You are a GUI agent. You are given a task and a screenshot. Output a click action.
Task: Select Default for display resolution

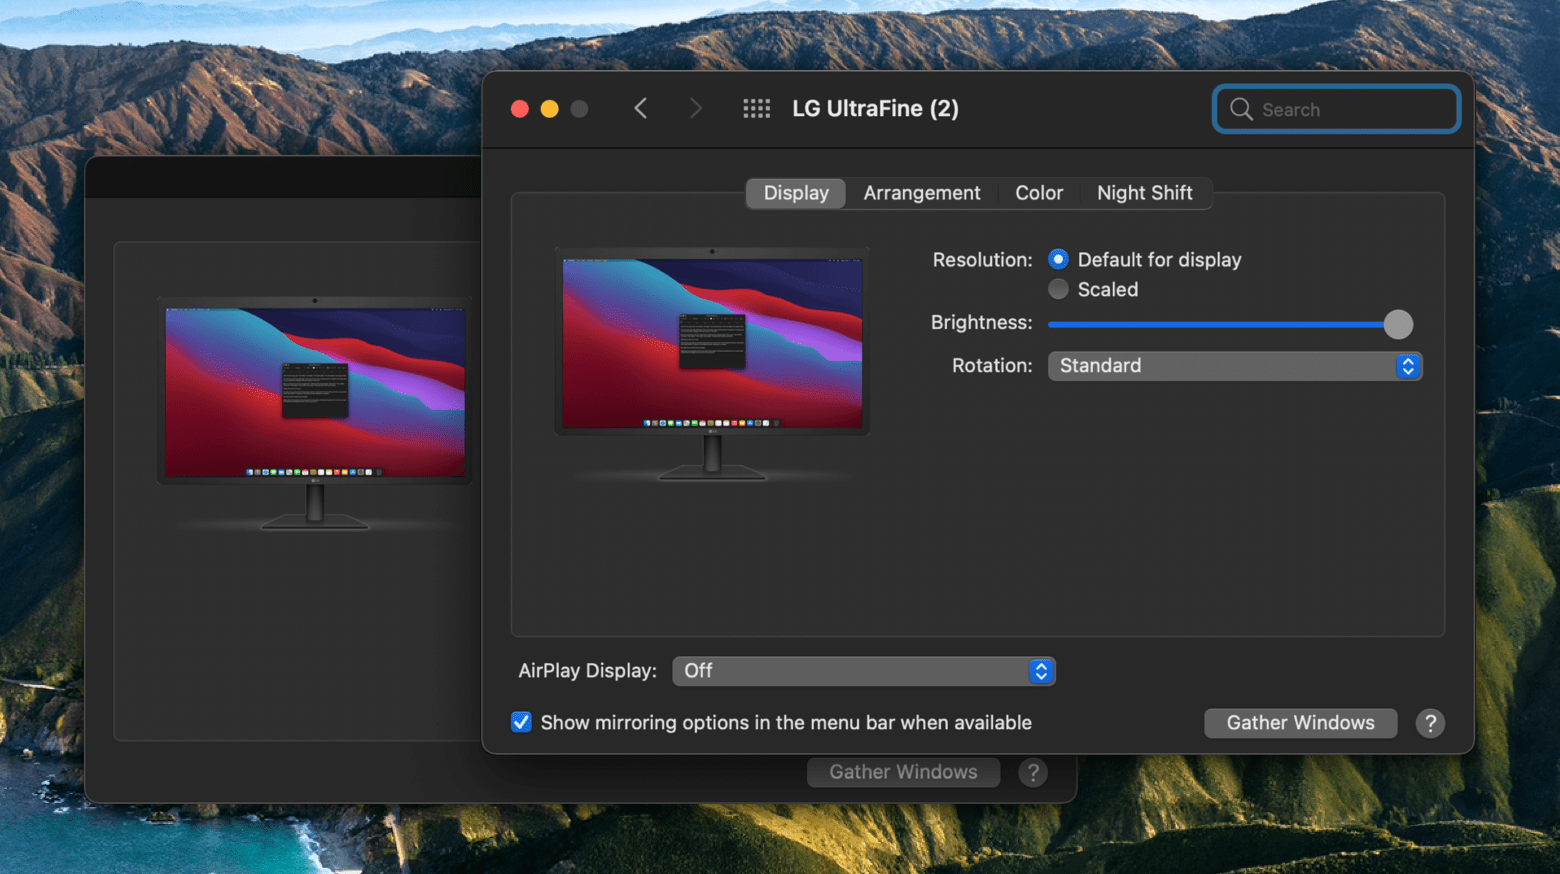click(1058, 259)
